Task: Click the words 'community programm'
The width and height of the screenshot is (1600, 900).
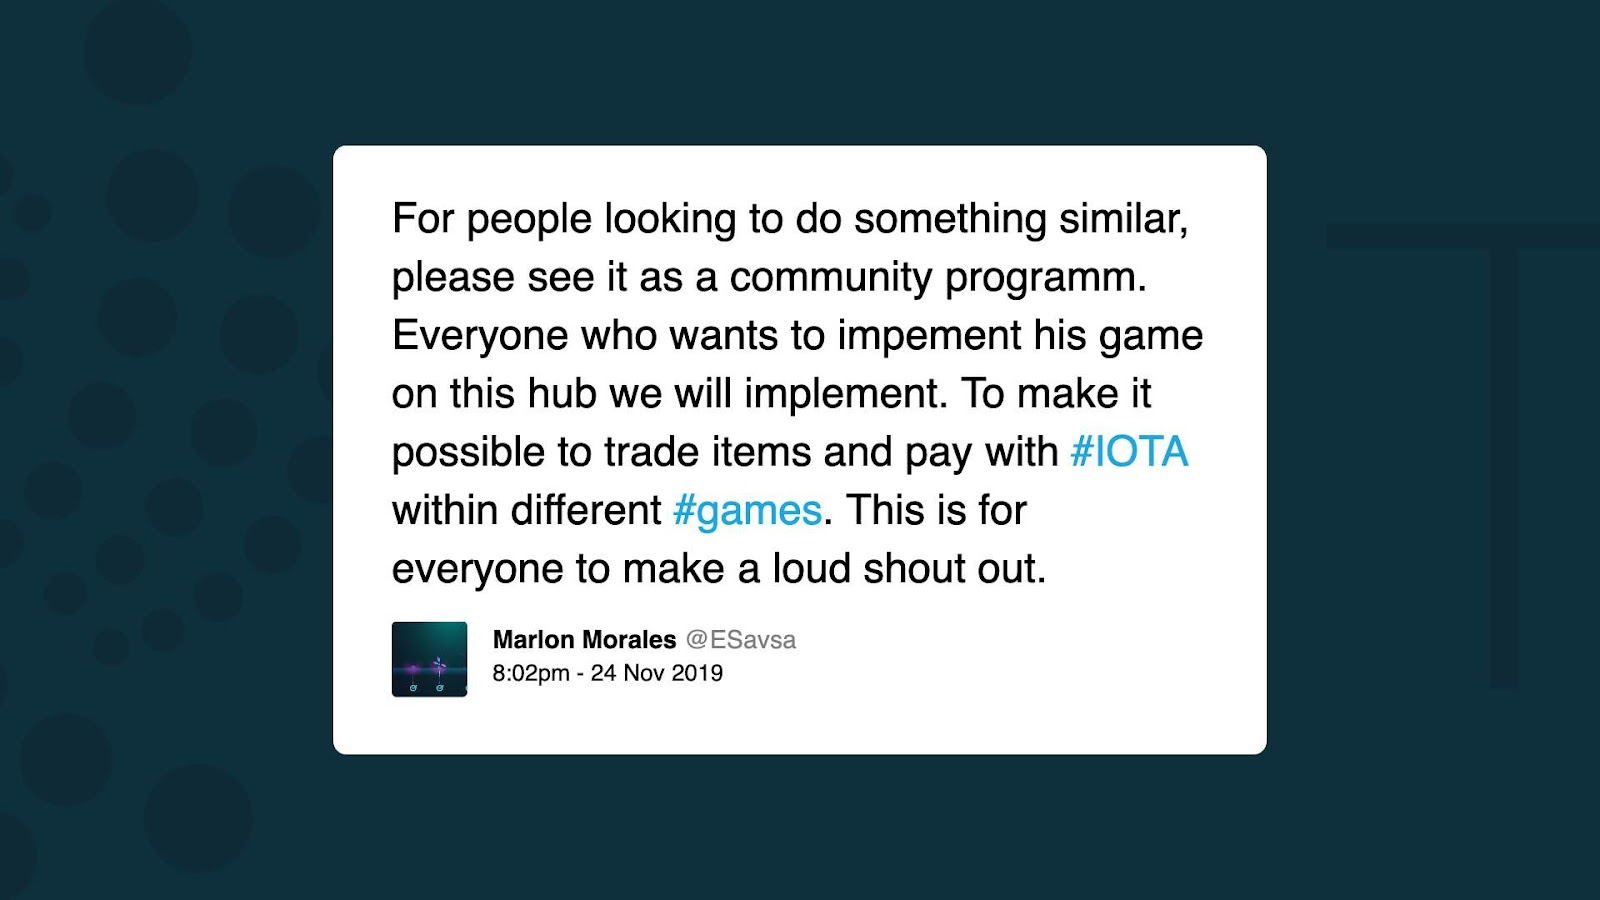Action: 936,278
